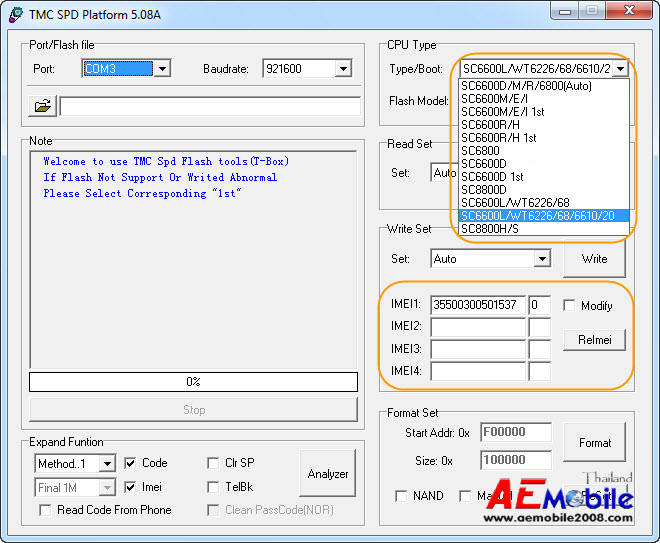Minimize the TMC SPD Platform window

pyautogui.click(x=564, y=11)
